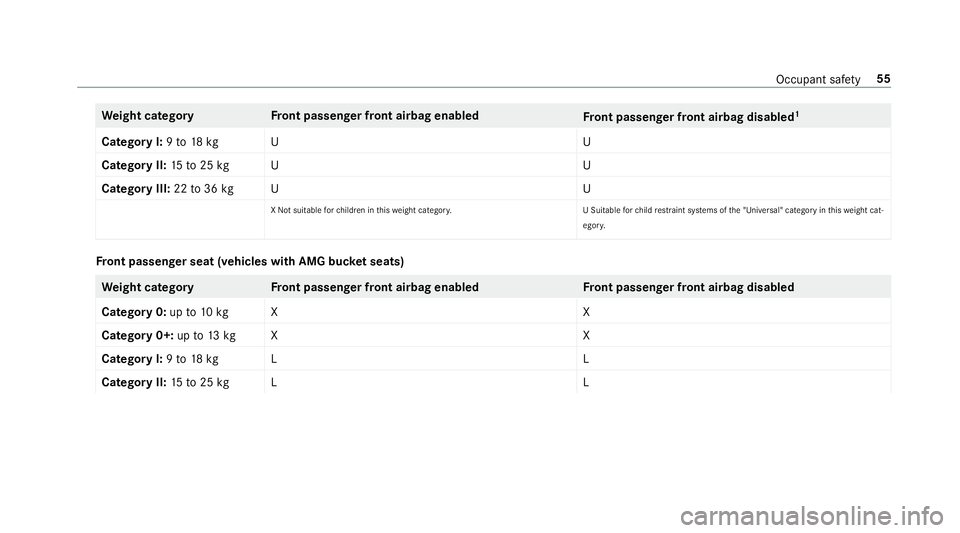Viewport: 960px width, 533px height.
Task: Click the X Not suitable legend note
Action: coord(361,211)
